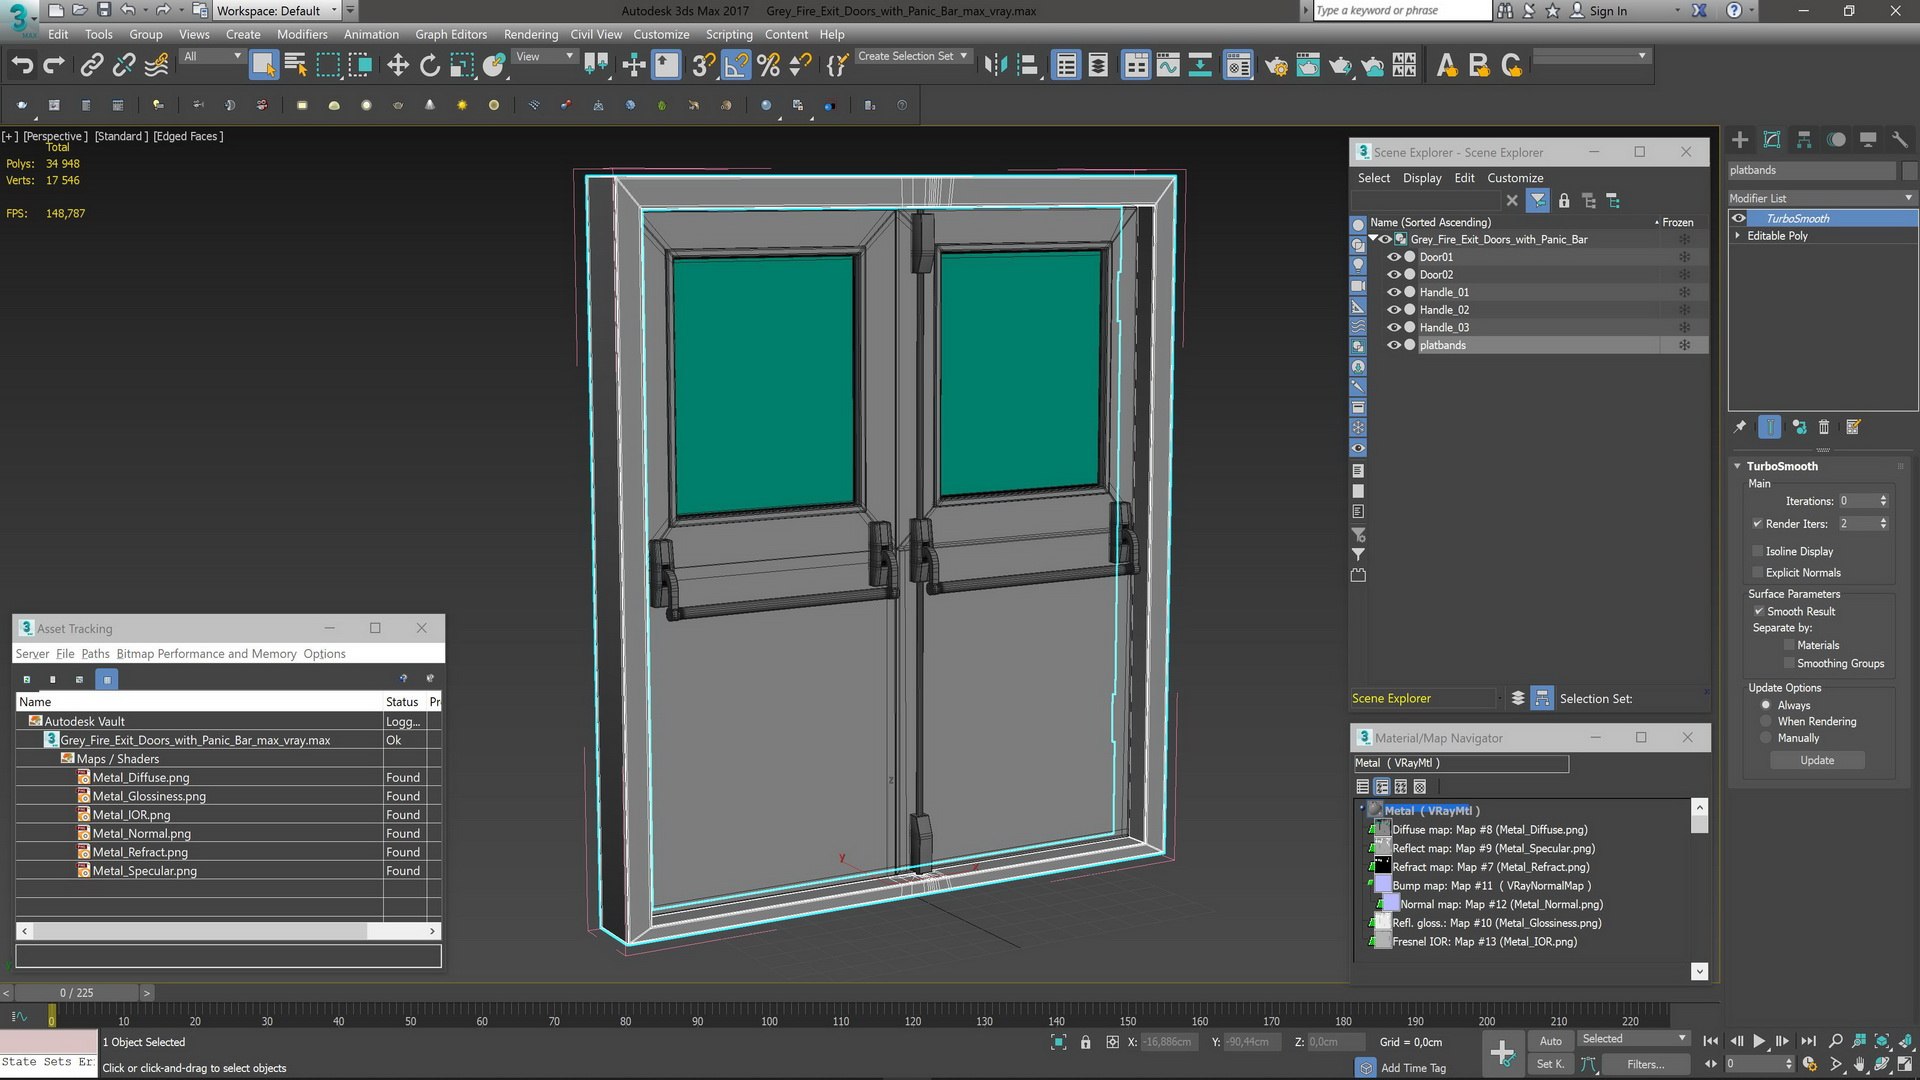Viewport: 1920px width, 1080px height.
Task: Open the Rendering menu
Action: 530,34
